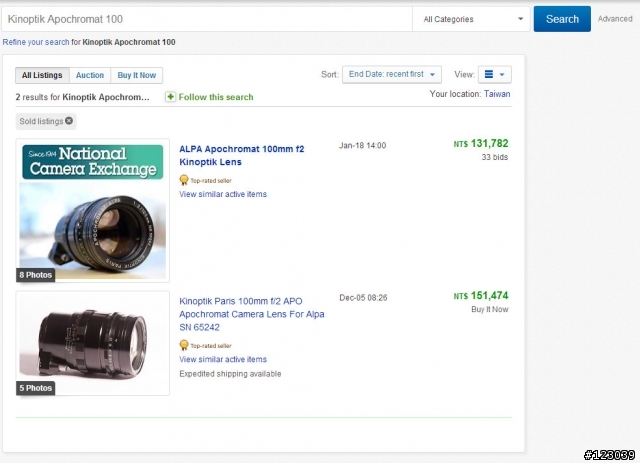Click the 5 Photos badge
The image size is (640, 463).
click(x=36, y=388)
